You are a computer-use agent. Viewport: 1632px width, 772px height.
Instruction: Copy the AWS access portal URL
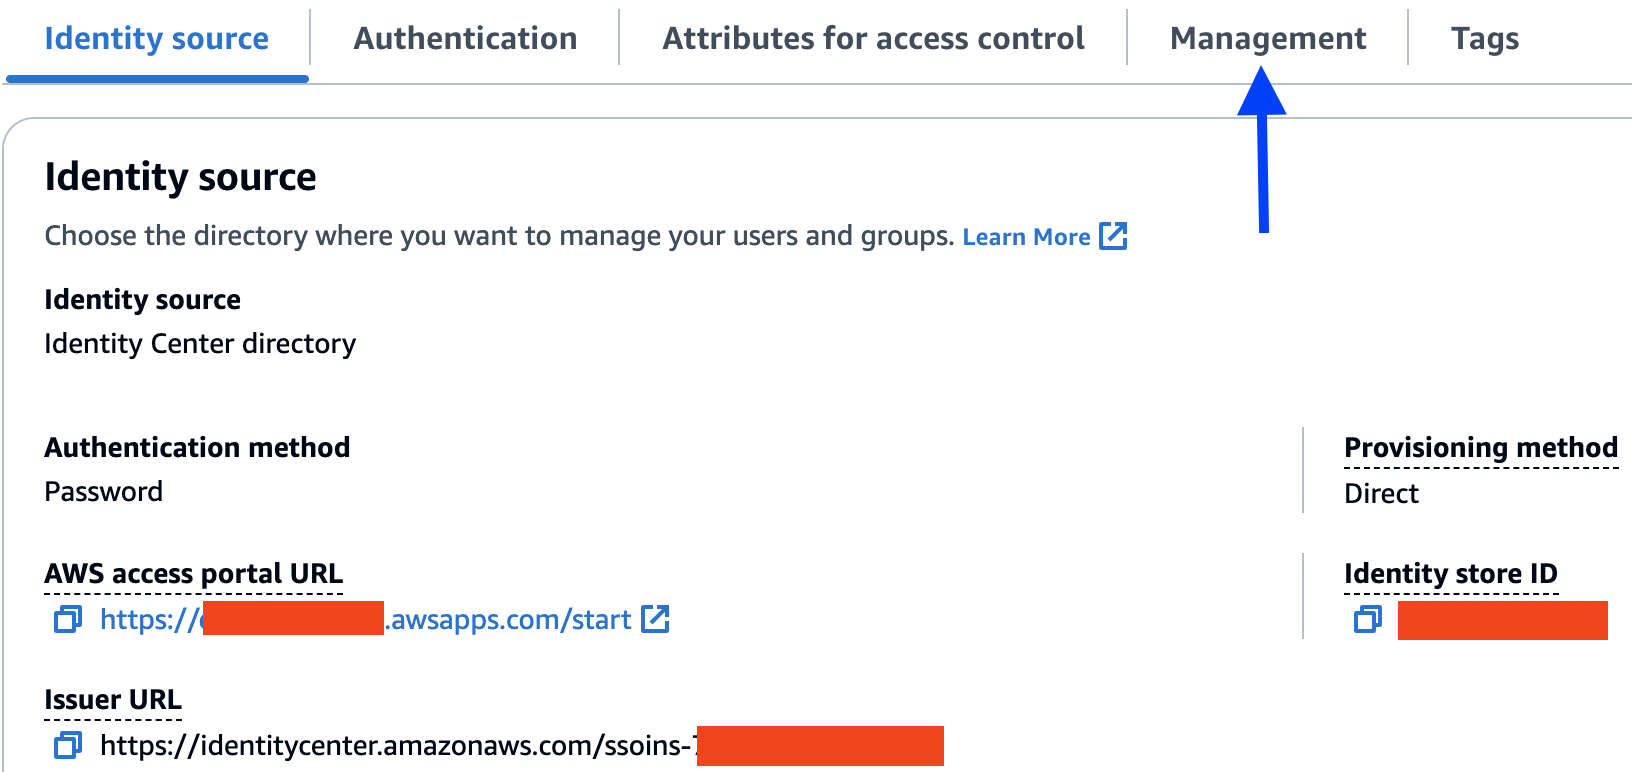coord(68,620)
